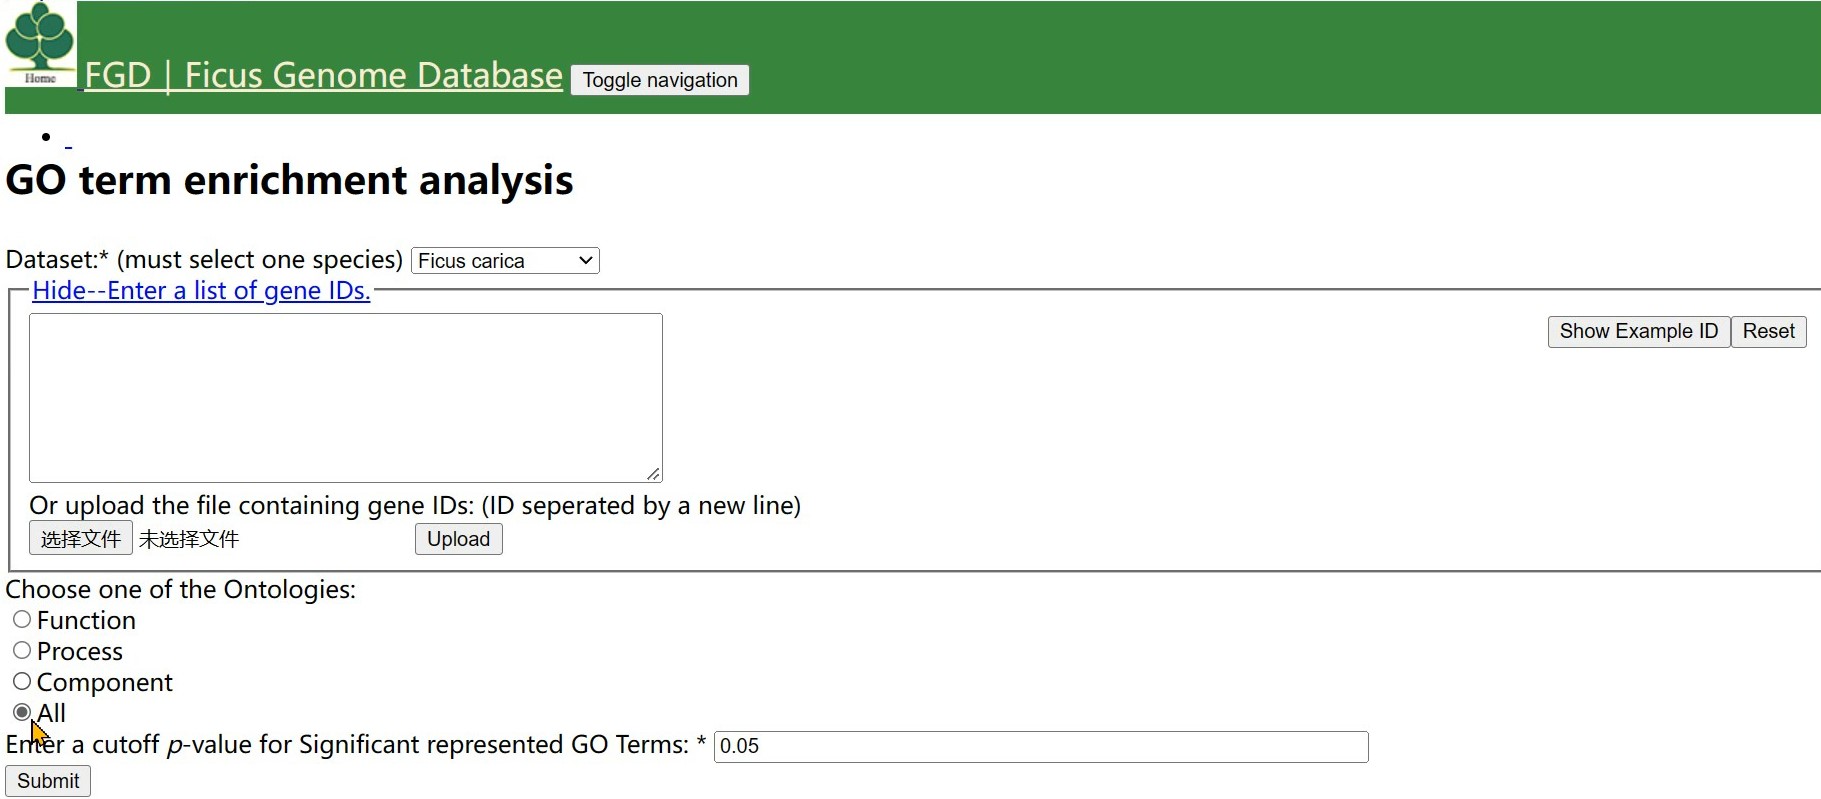Click the '未选择文件' file status text

189,540
